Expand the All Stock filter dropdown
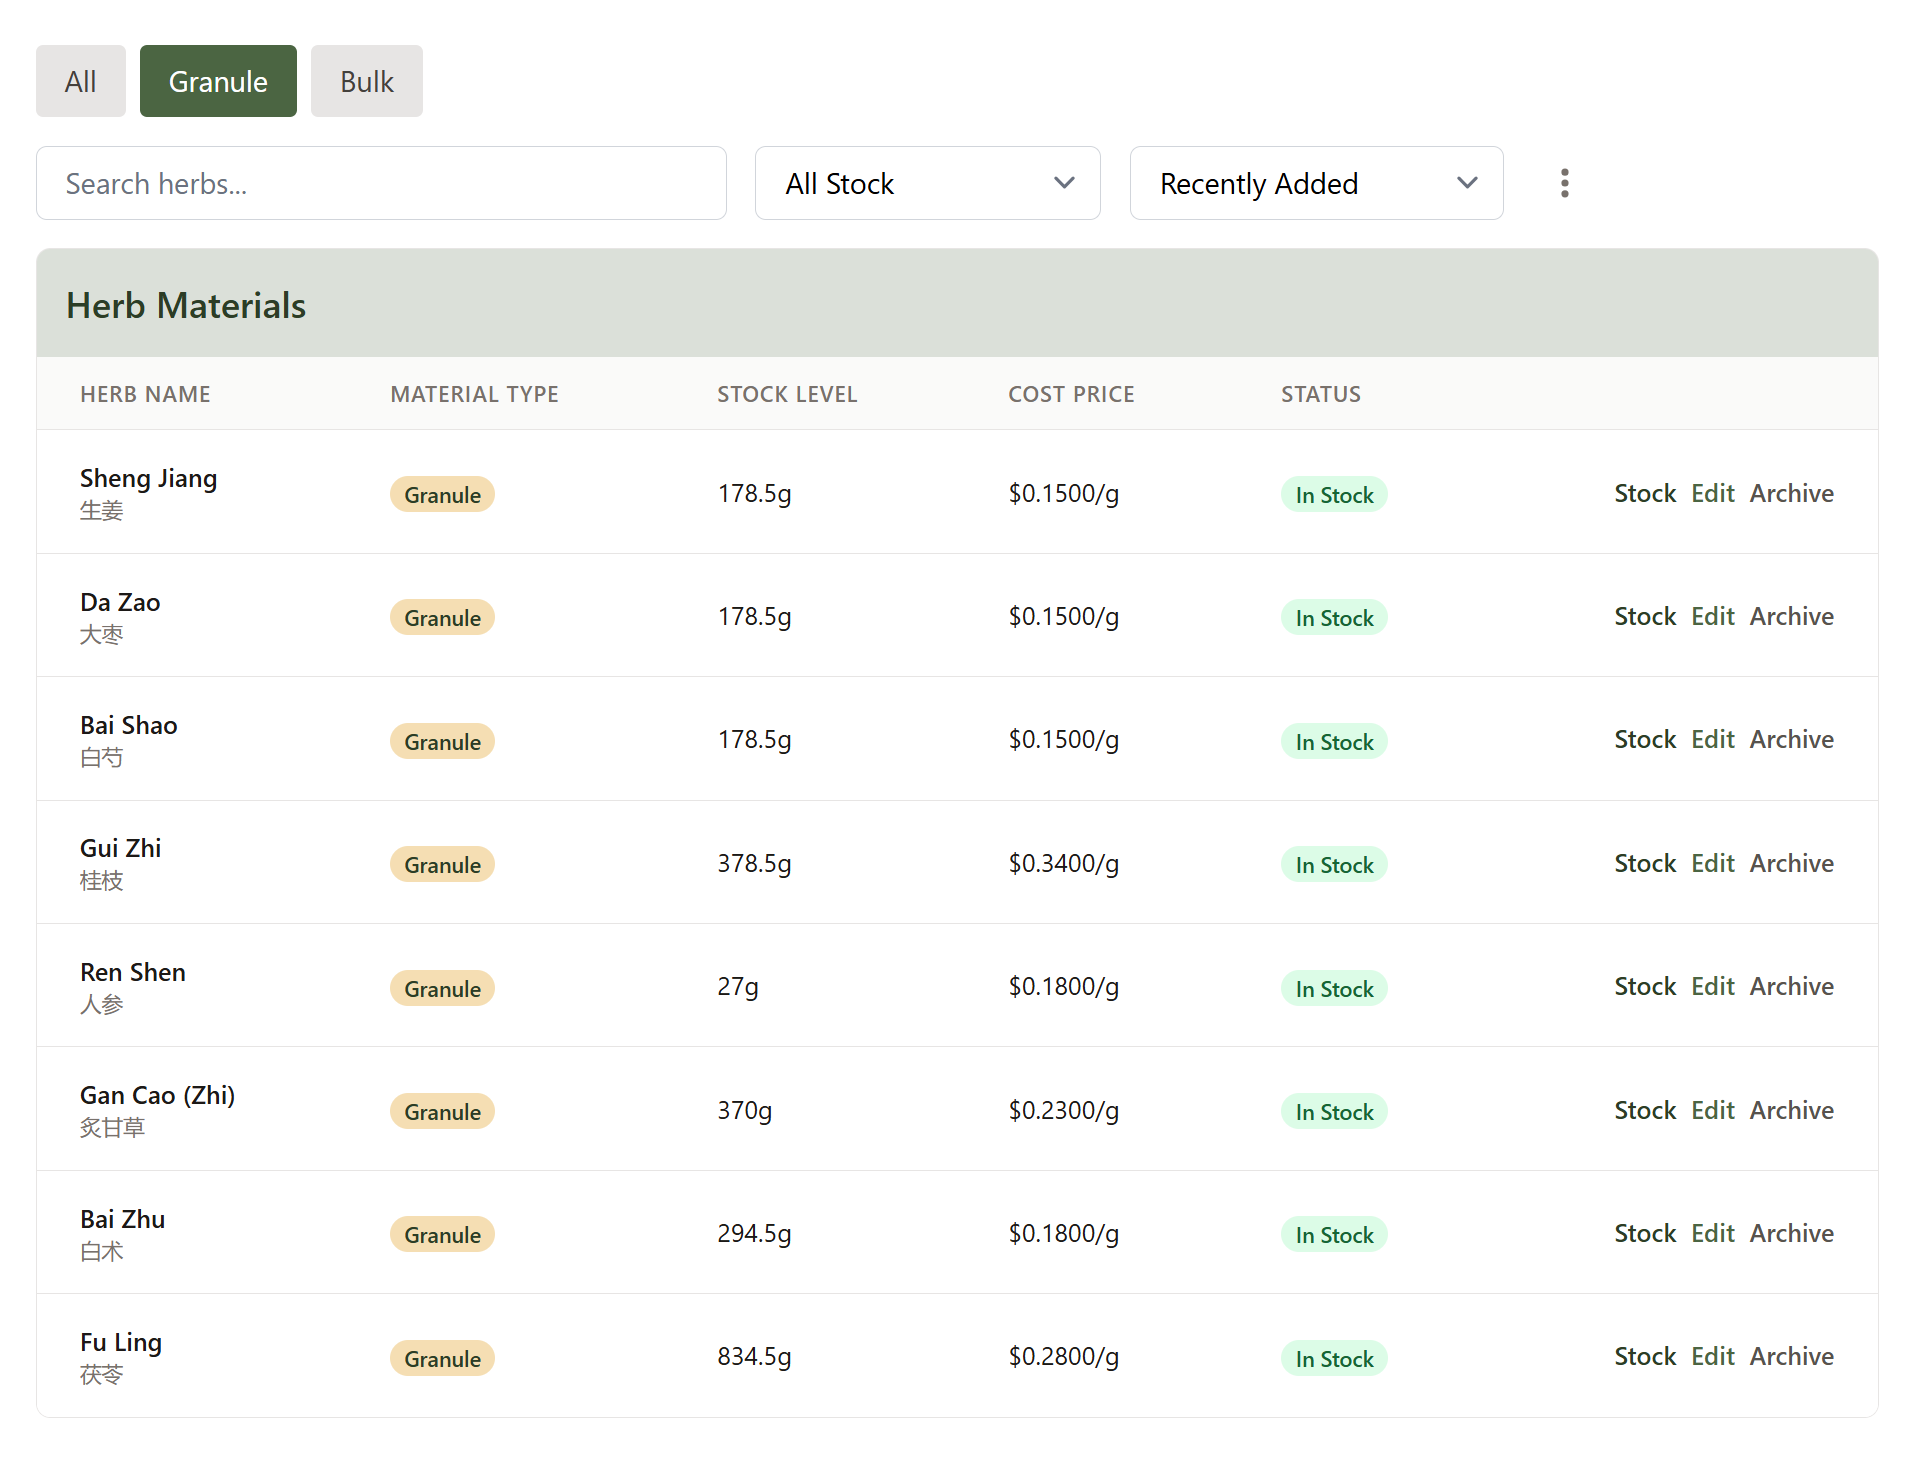The height and width of the screenshot is (1473, 1931). (926, 183)
